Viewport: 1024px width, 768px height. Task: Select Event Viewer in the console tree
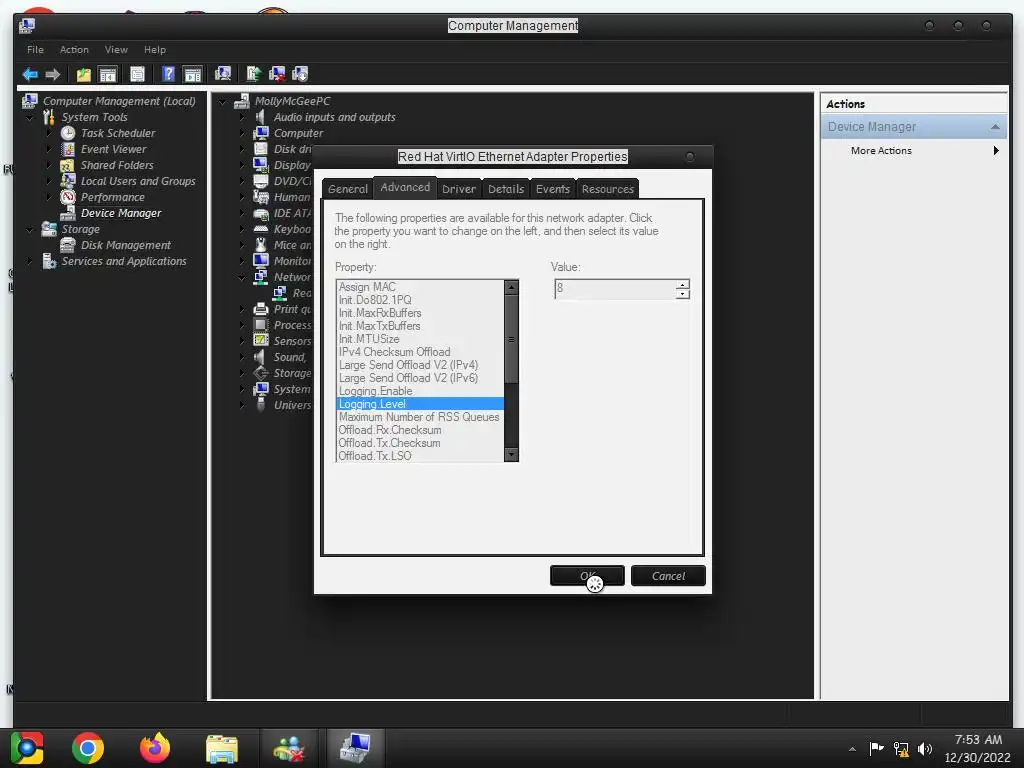(114, 149)
